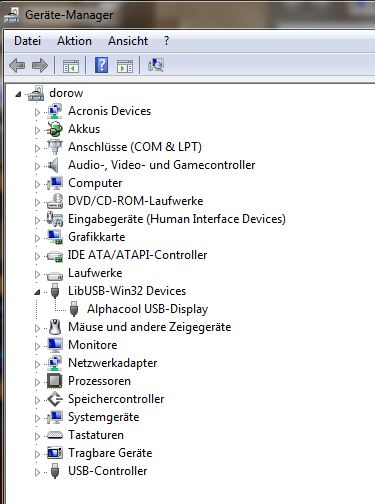
Task: Expand the Netzwerkadapter category
Action: tap(37, 364)
